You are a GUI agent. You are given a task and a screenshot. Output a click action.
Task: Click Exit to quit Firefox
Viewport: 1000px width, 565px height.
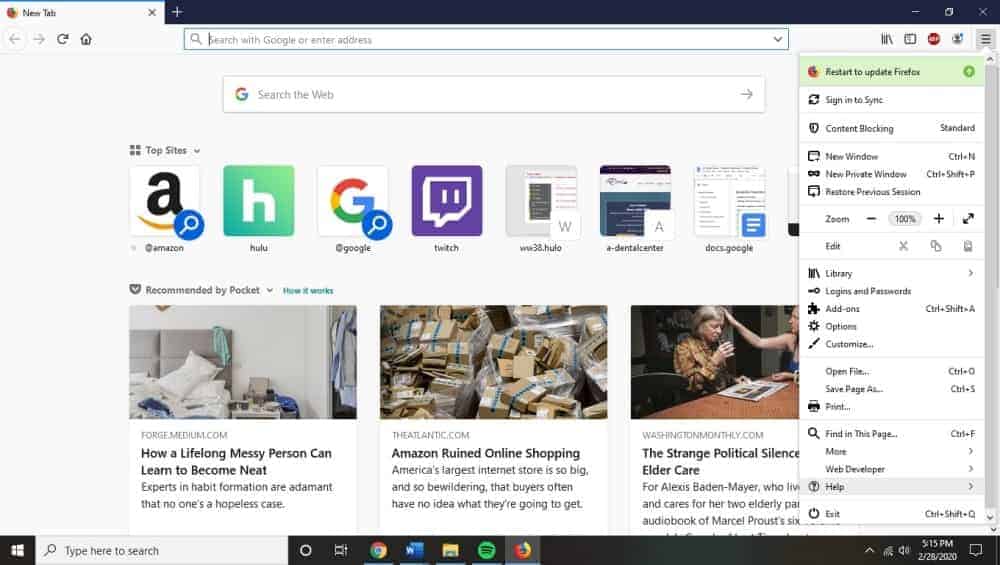click(x=892, y=514)
